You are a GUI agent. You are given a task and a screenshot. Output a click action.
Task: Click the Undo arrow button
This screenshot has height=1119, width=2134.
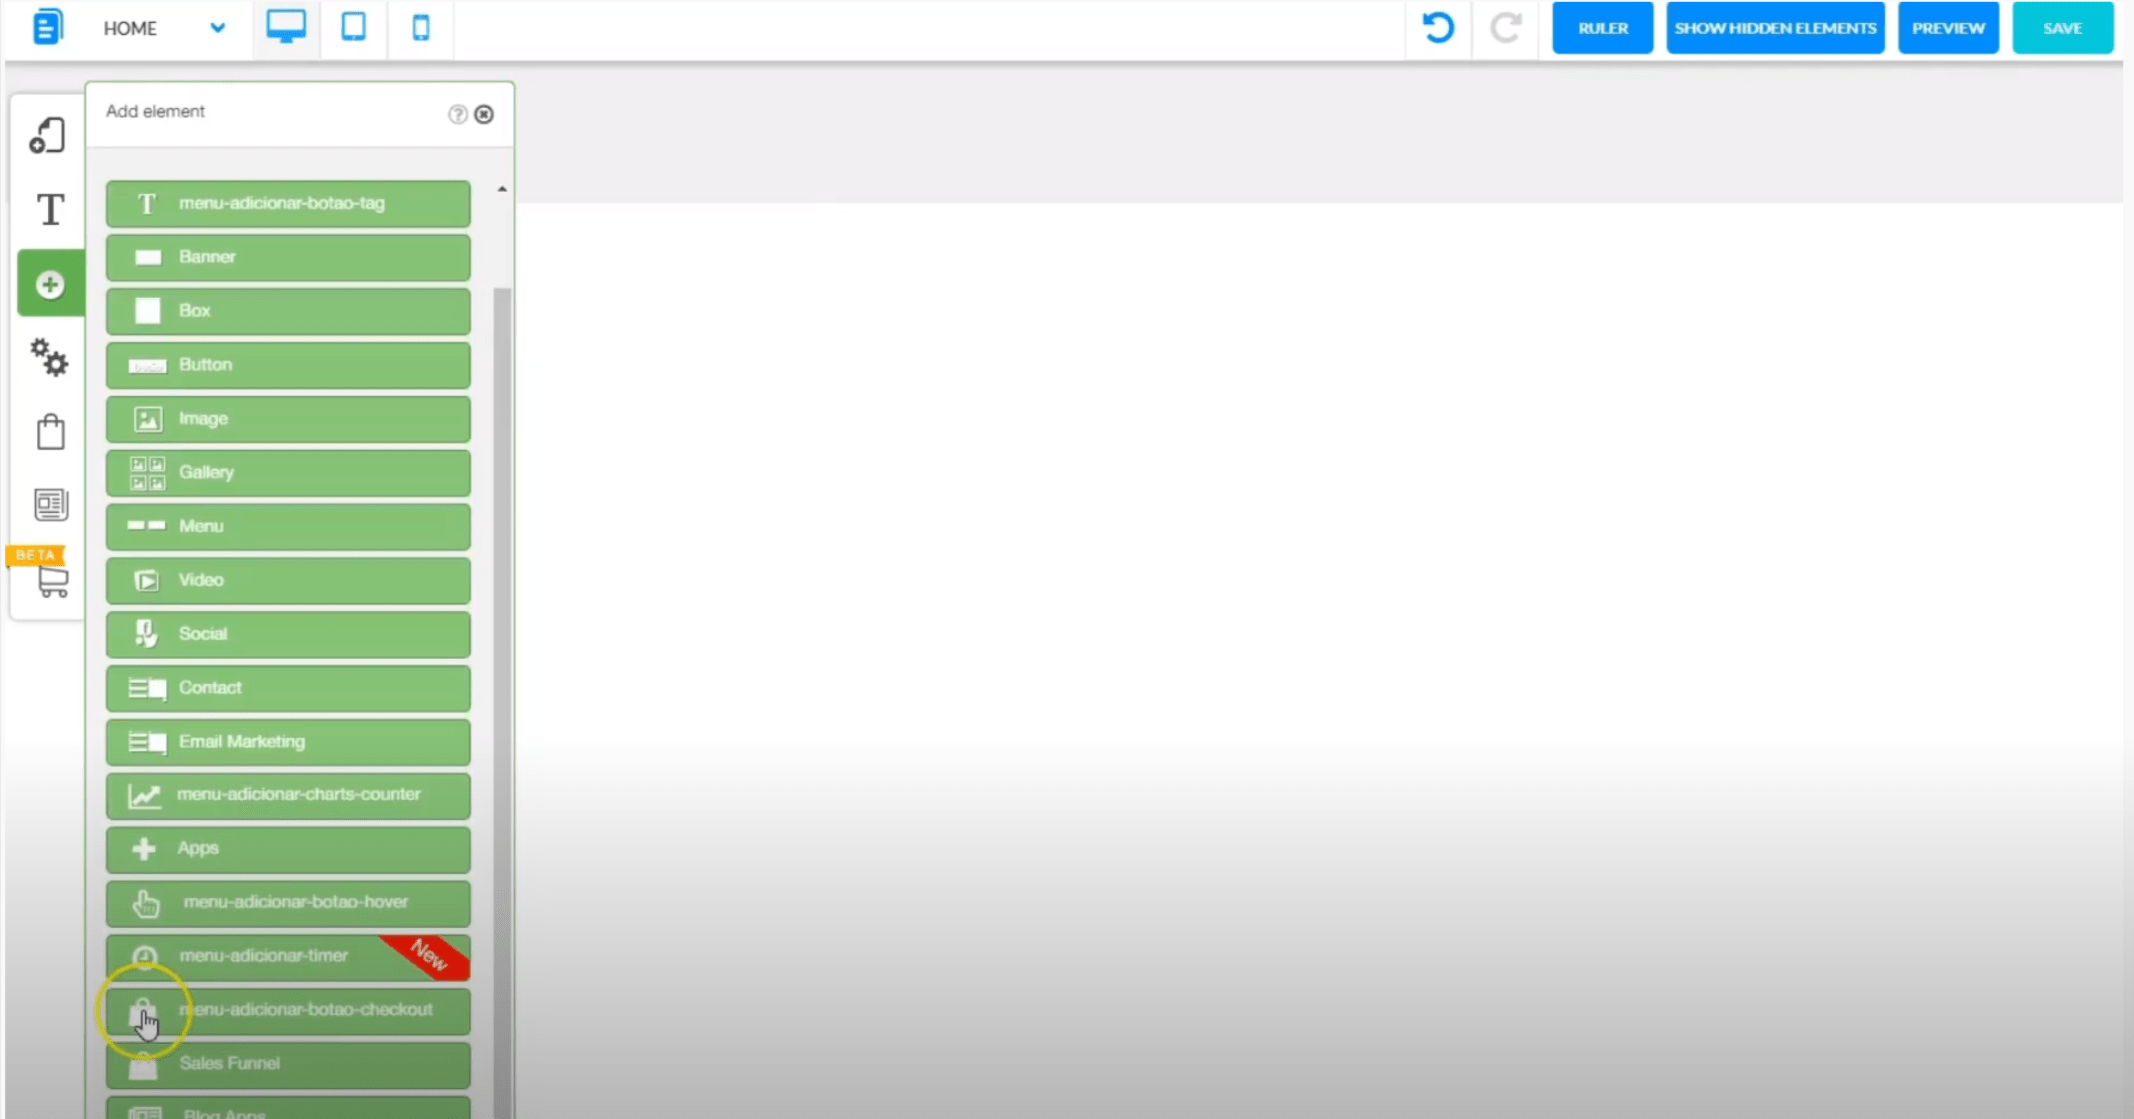[1438, 27]
